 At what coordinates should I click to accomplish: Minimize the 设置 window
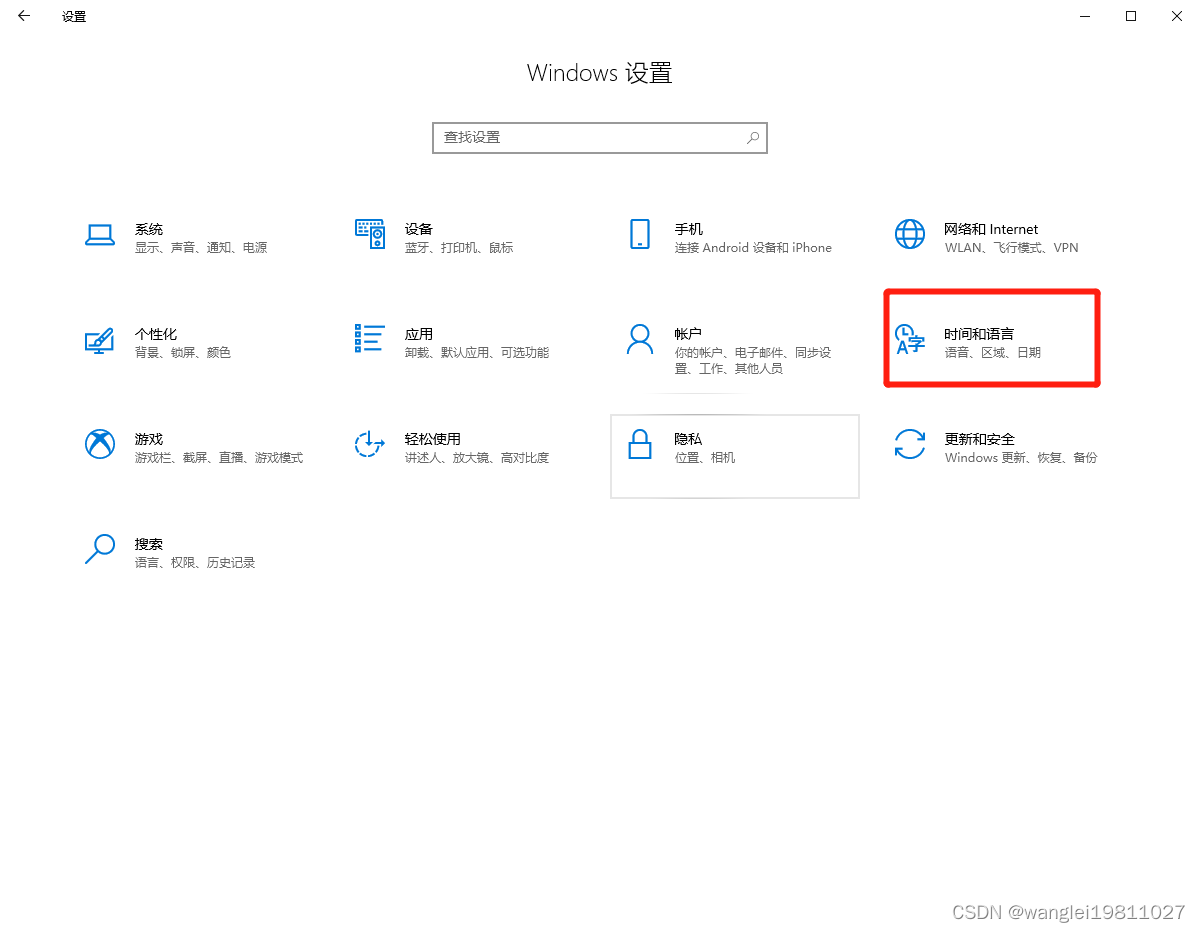click(1086, 16)
